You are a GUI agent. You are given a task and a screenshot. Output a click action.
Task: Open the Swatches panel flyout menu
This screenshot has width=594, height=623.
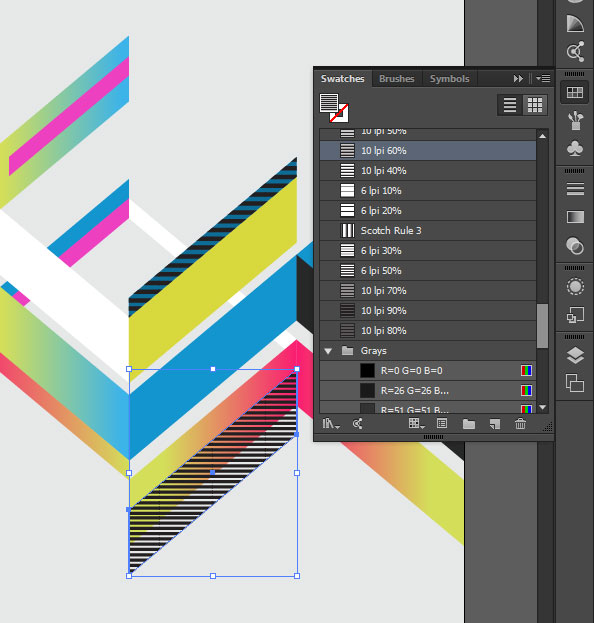tap(543, 79)
